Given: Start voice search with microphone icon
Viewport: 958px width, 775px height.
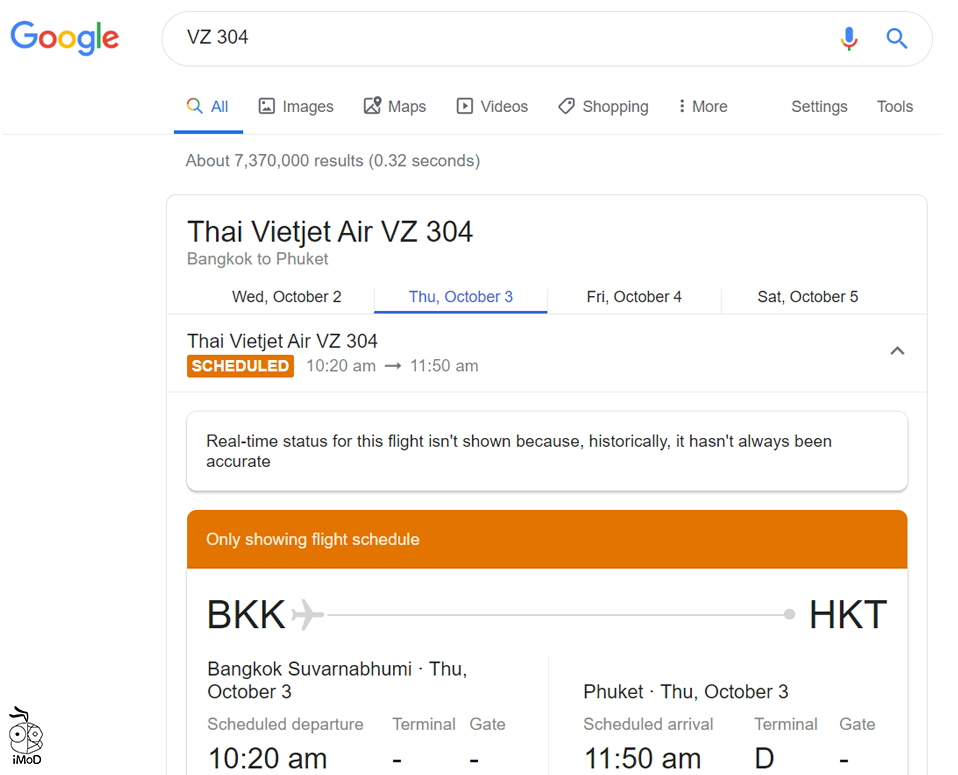Looking at the screenshot, I should pyautogui.click(x=849, y=39).
